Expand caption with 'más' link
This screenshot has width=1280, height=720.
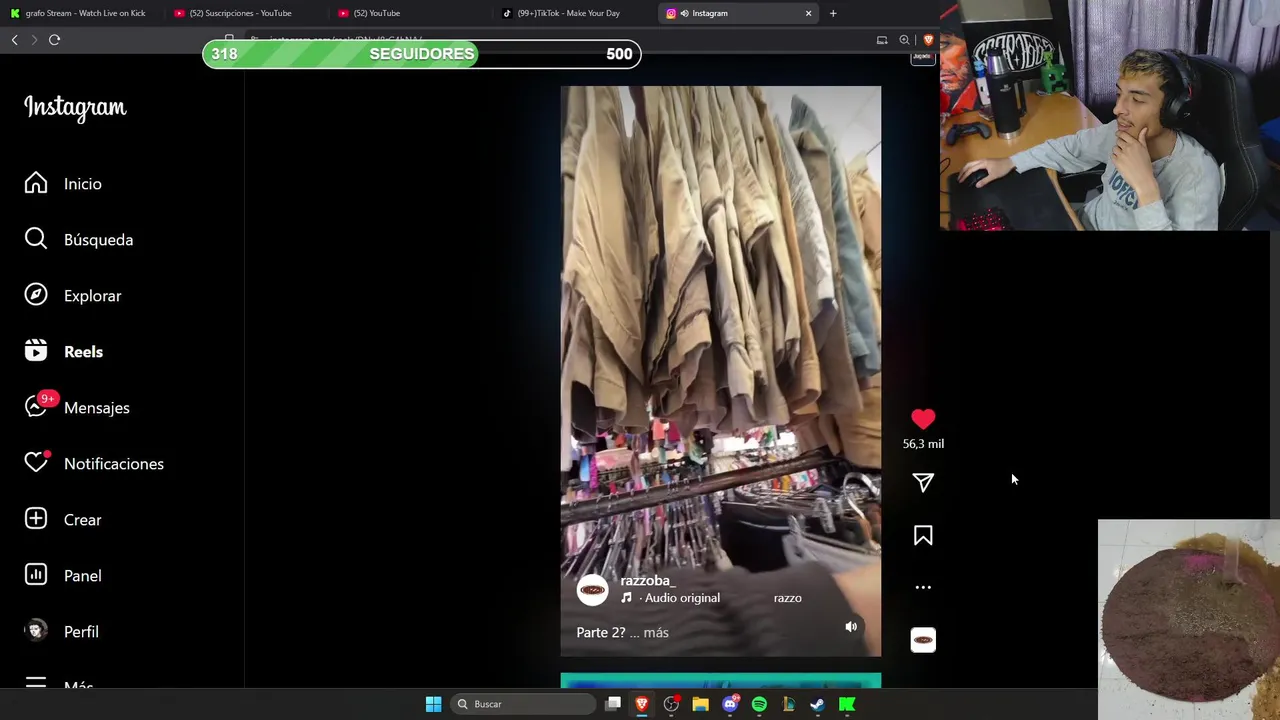point(656,632)
